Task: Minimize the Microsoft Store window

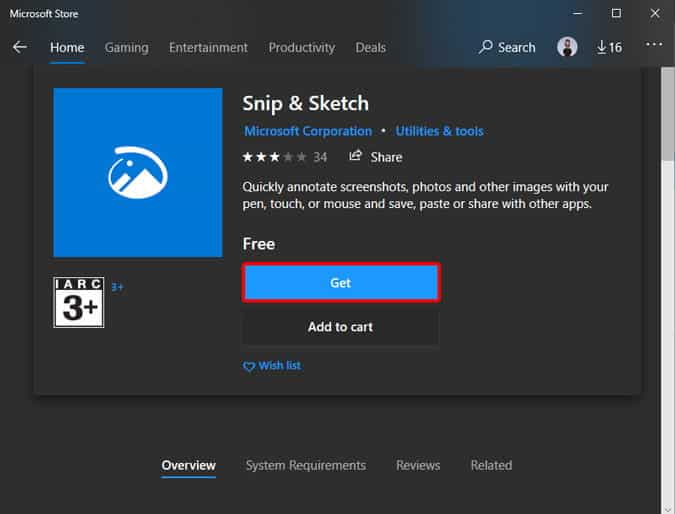Action: point(578,13)
